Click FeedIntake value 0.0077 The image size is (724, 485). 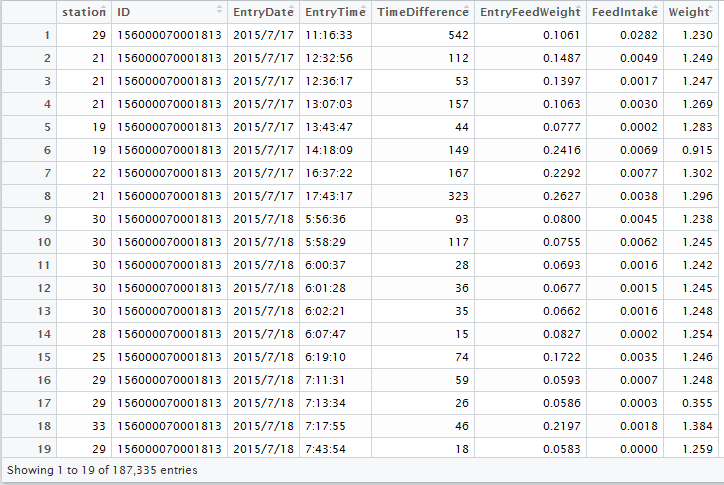(639, 173)
